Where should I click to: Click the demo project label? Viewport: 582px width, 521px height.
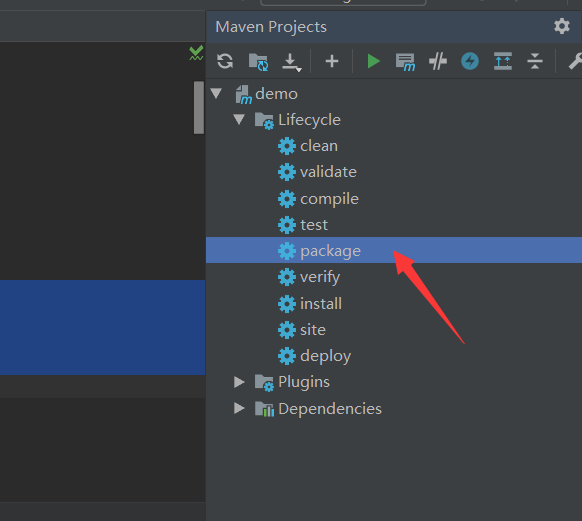tap(277, 94)
